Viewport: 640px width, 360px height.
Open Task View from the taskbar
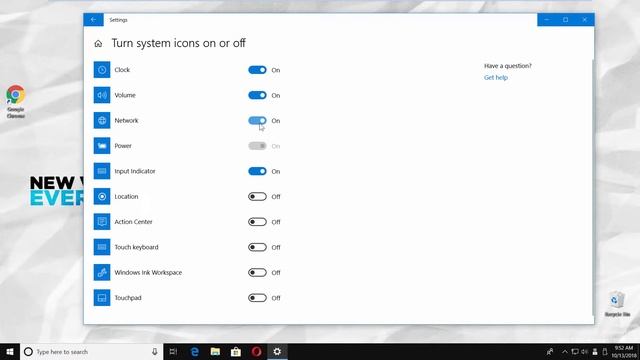pos(173,351)
